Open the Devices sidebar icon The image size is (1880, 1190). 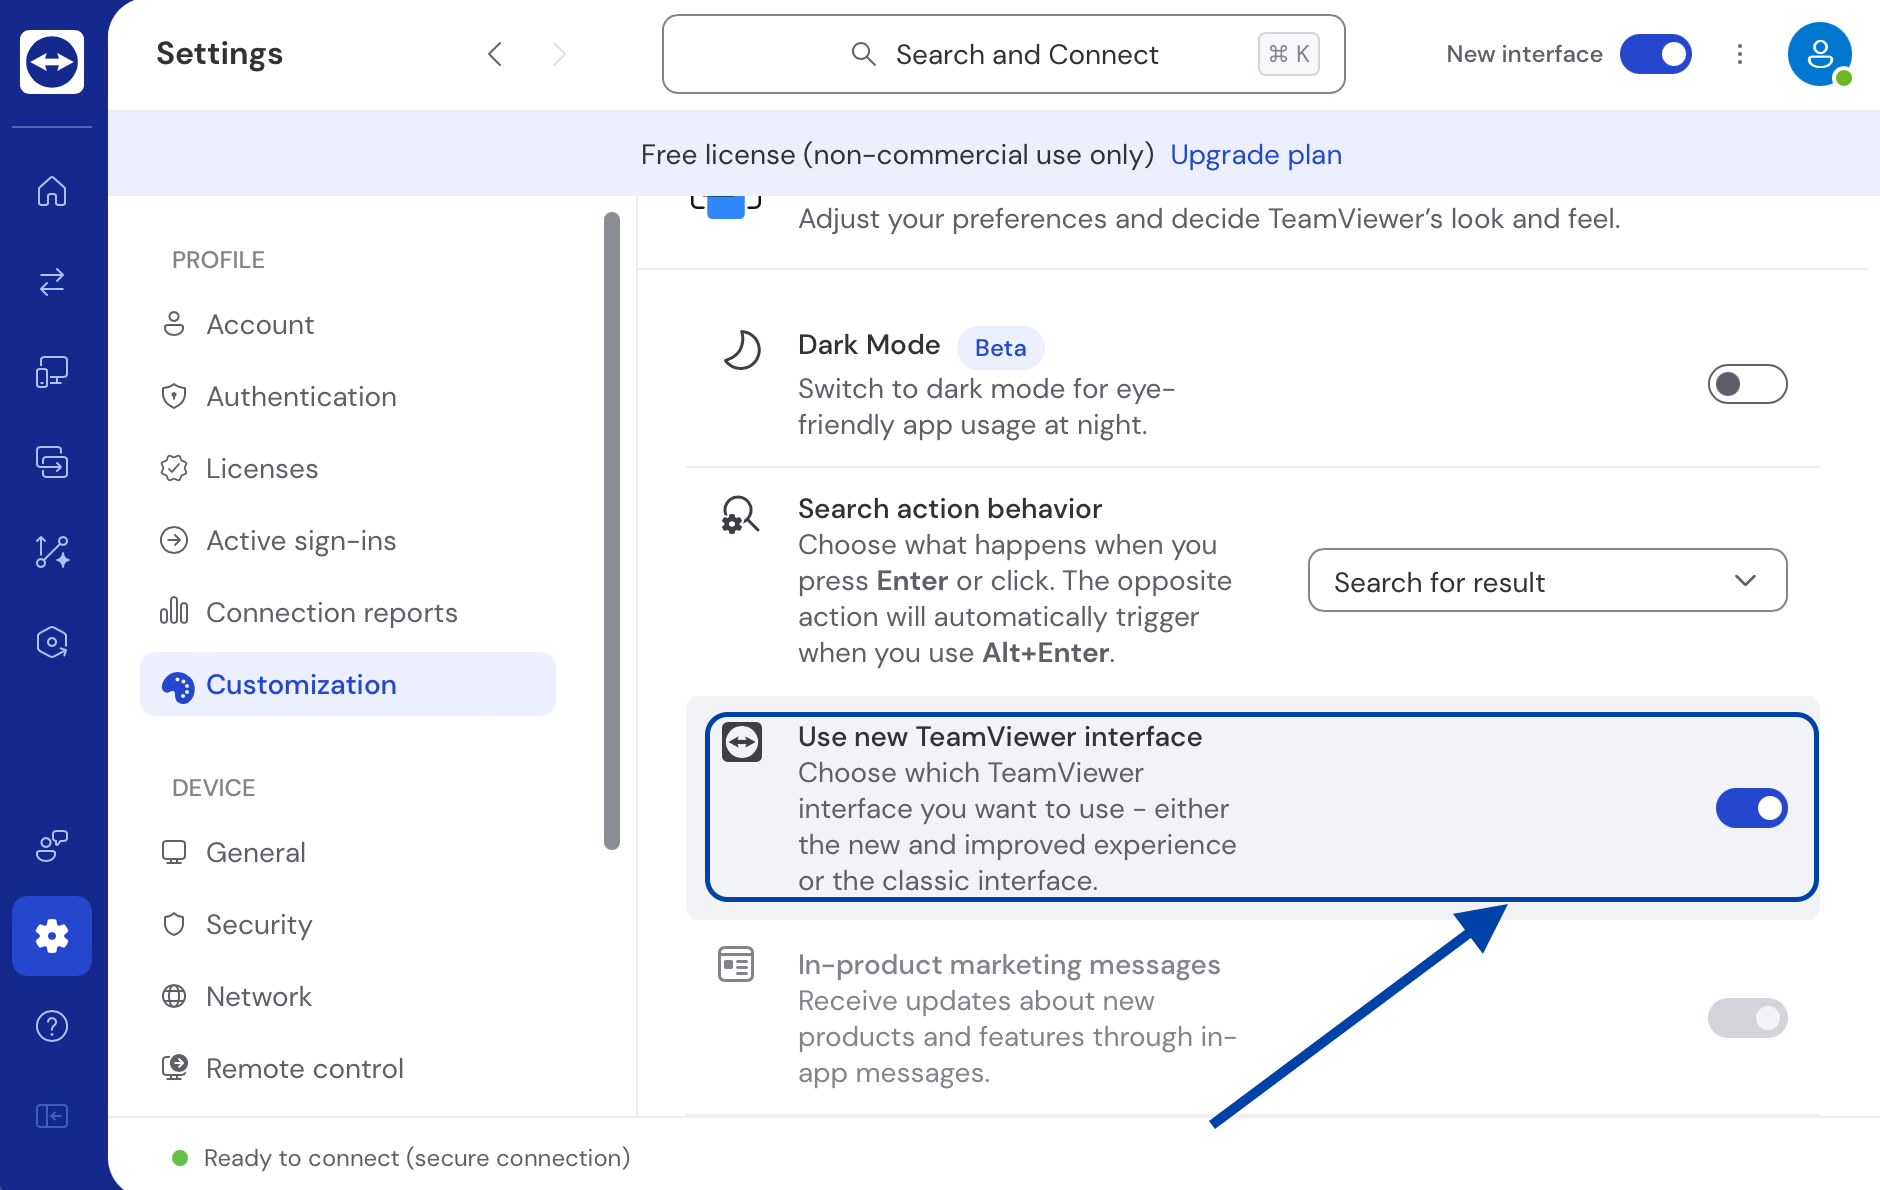coord(52,371)
